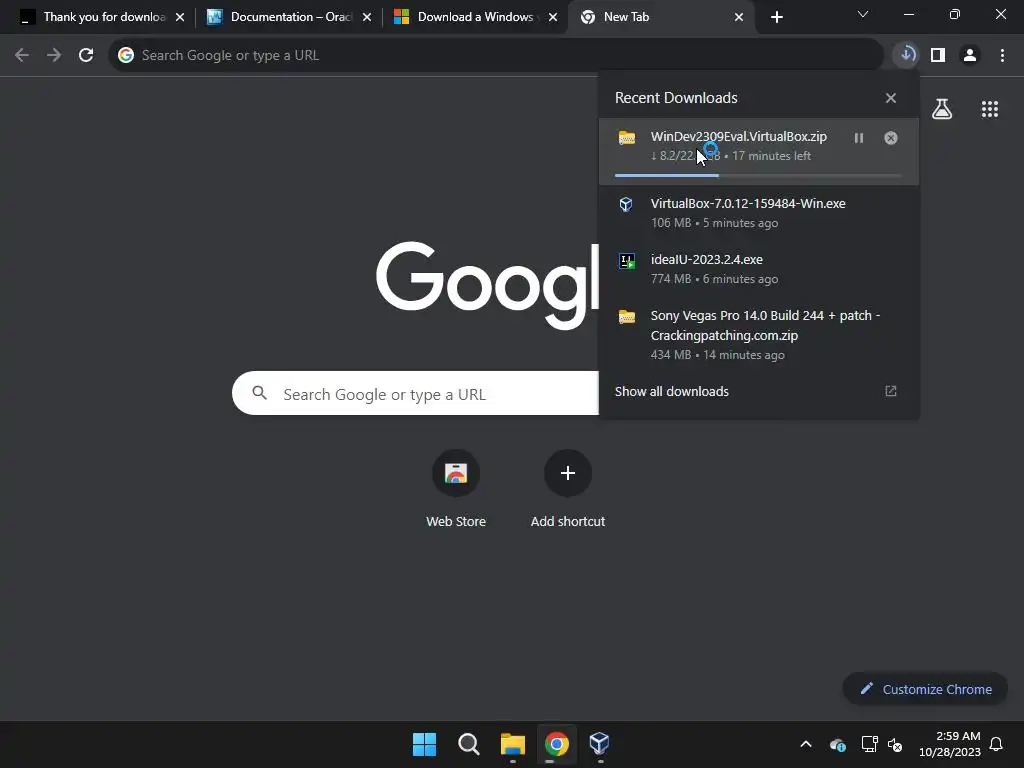Open a new tab with plus button

776,18
